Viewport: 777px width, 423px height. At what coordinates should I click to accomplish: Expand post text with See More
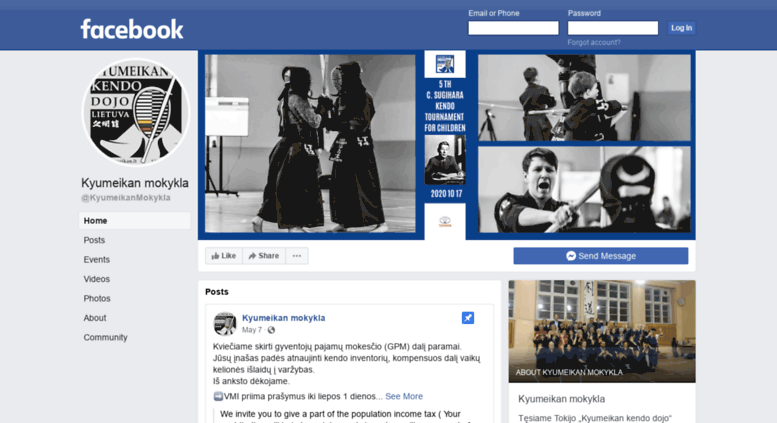tap(404, 396)
